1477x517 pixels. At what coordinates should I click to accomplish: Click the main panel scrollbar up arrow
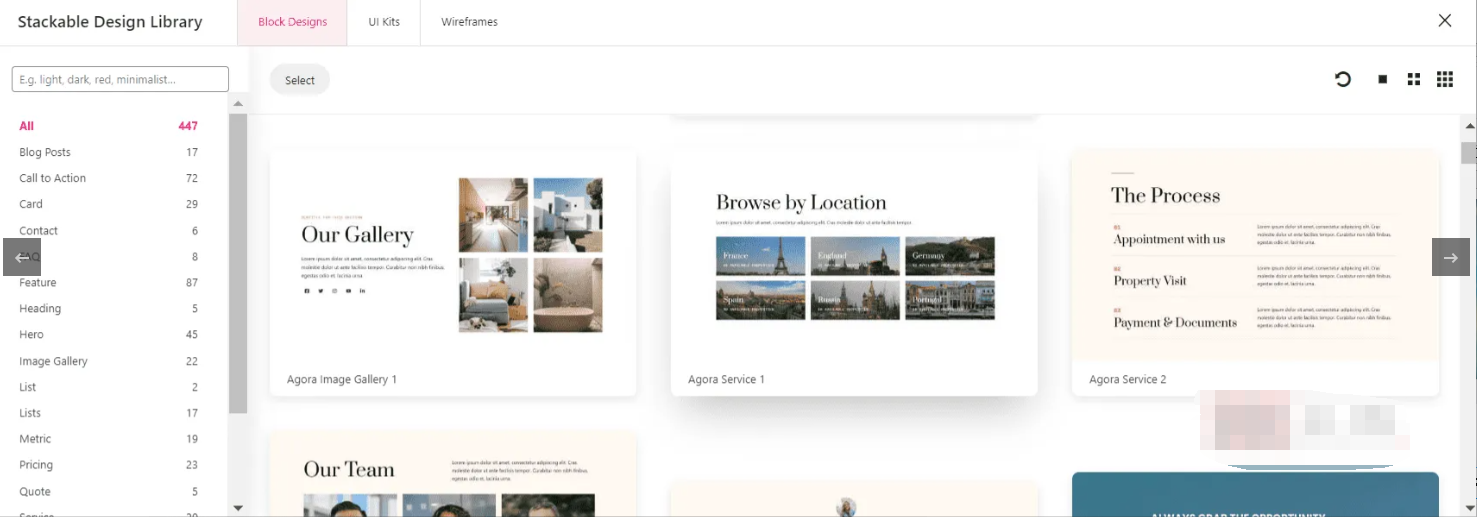pyautogui.click(x=1469, y=126)
